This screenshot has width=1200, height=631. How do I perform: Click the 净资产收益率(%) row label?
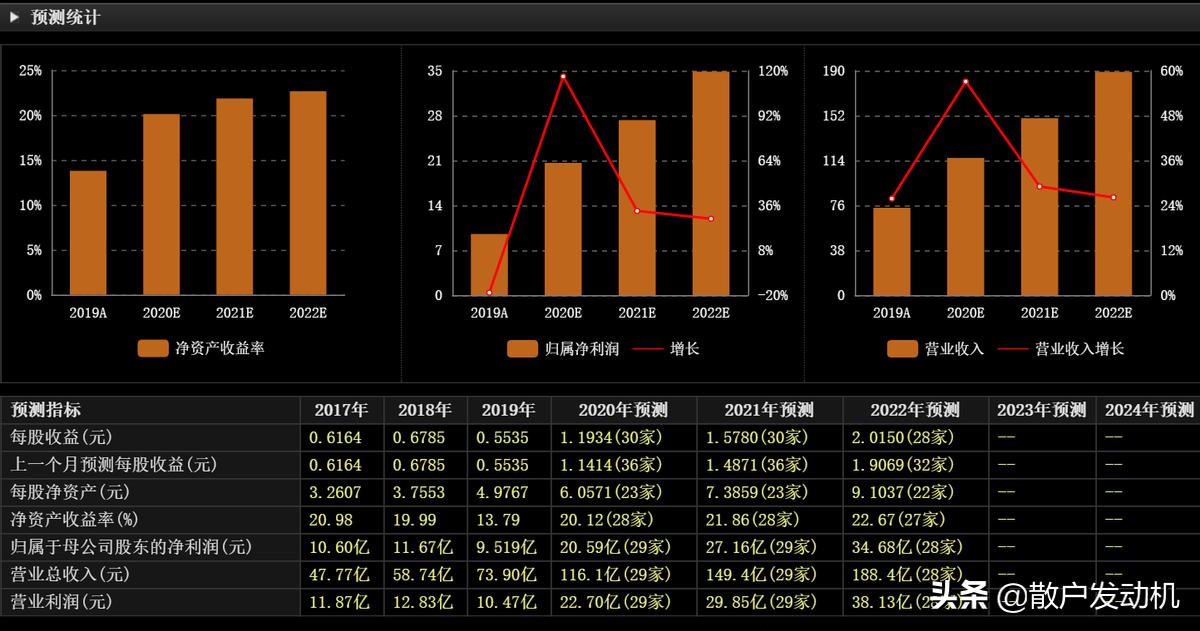pyautogui.click(x=73, y=519)
